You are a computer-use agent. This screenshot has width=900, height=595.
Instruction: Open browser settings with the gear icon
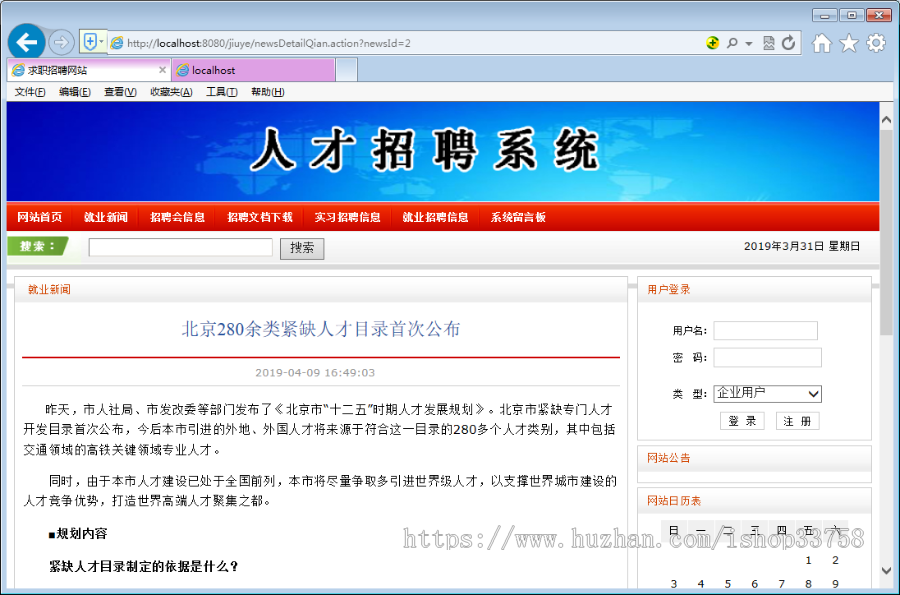pos(876,42)
